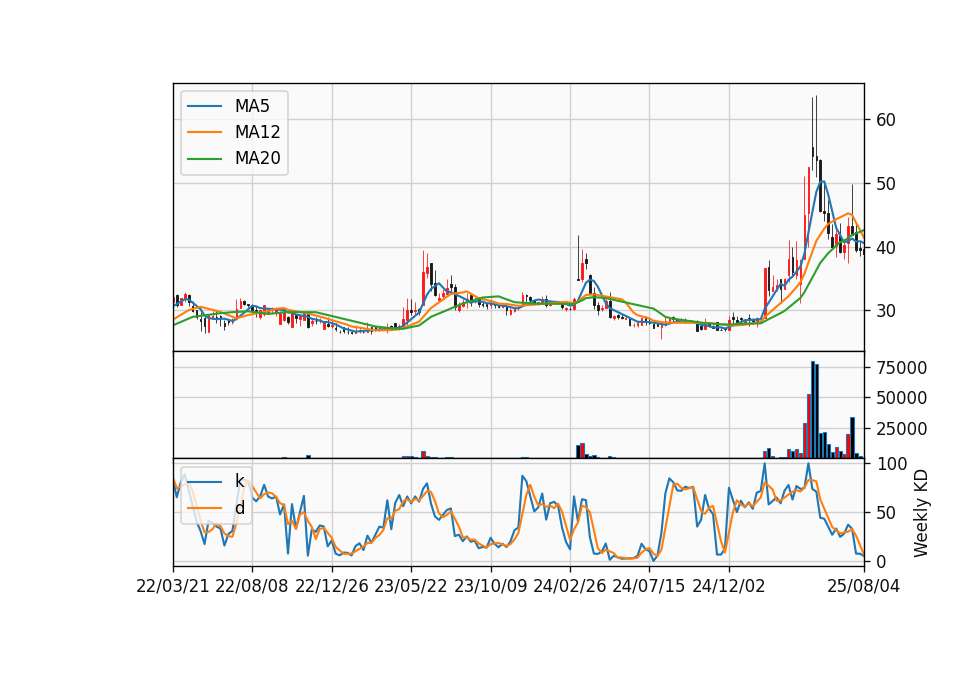Click the Weekly KD axis label
The width and height of the screenshot is (960, 690).
click(x=920, y=513)
